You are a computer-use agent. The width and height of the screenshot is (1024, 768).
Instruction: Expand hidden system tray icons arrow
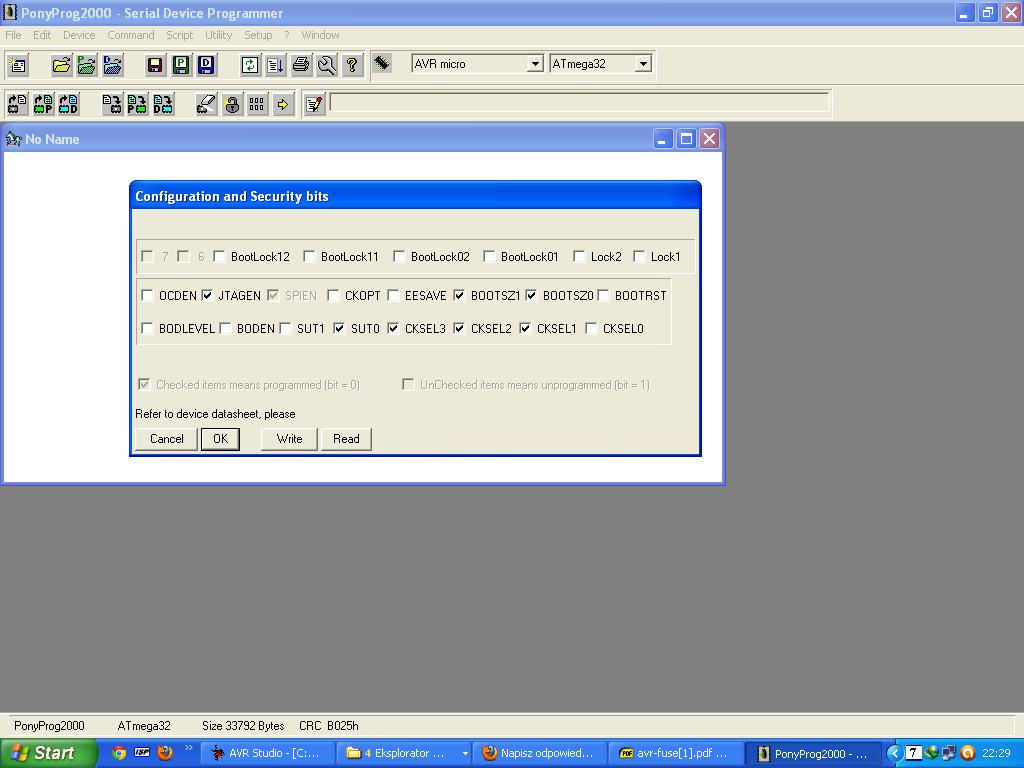click(894, 753)
